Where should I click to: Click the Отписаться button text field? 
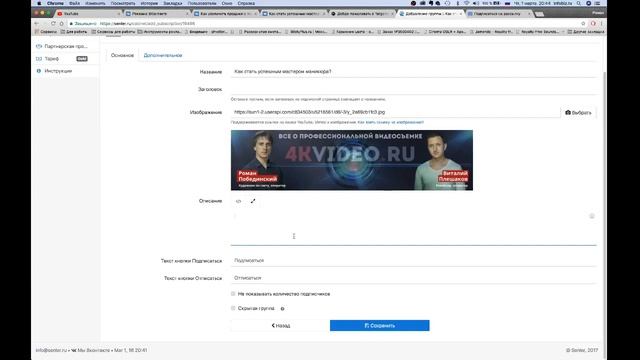pos(413,278)
